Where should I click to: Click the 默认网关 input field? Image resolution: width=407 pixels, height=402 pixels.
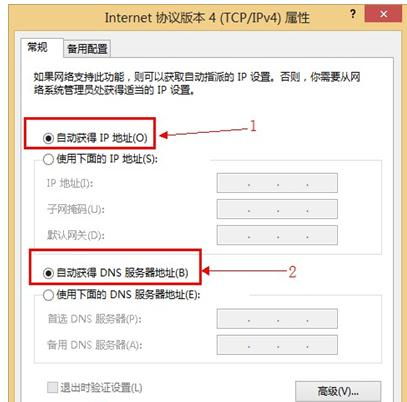277,235
